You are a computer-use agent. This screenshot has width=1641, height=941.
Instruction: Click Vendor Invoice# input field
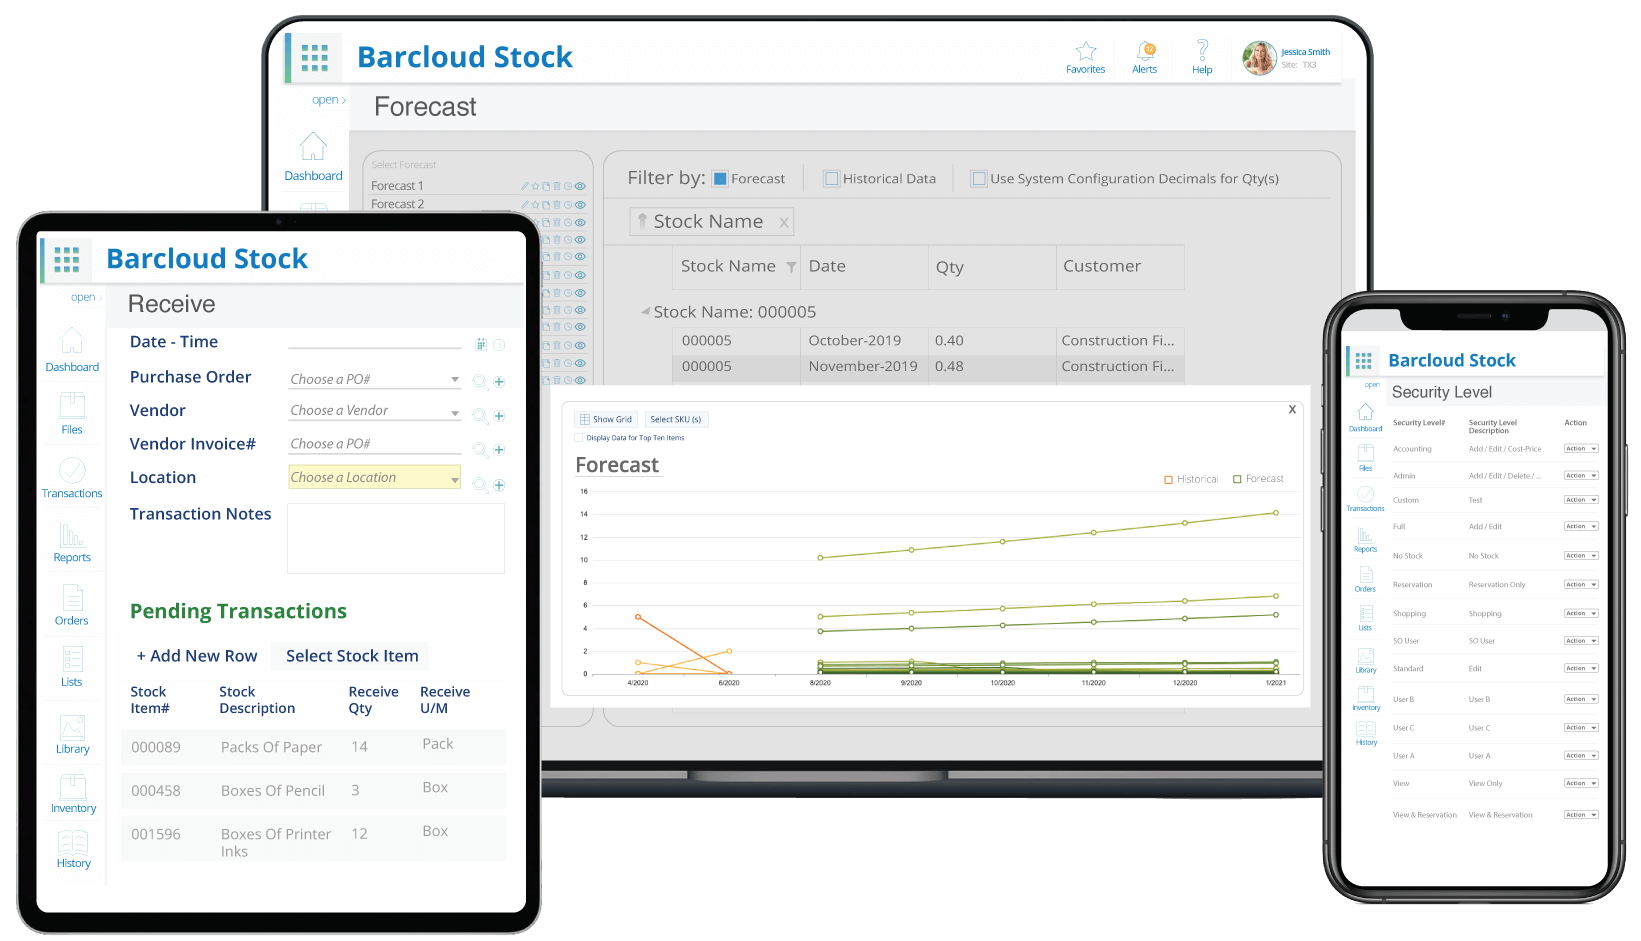tap(375, 444)
